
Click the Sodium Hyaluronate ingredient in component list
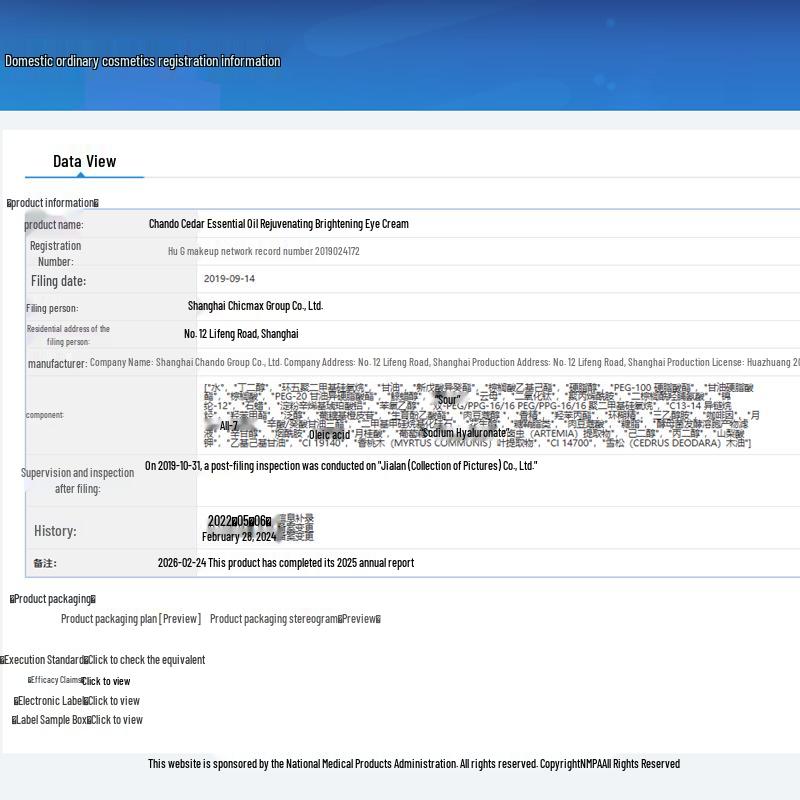click(465, 433)
